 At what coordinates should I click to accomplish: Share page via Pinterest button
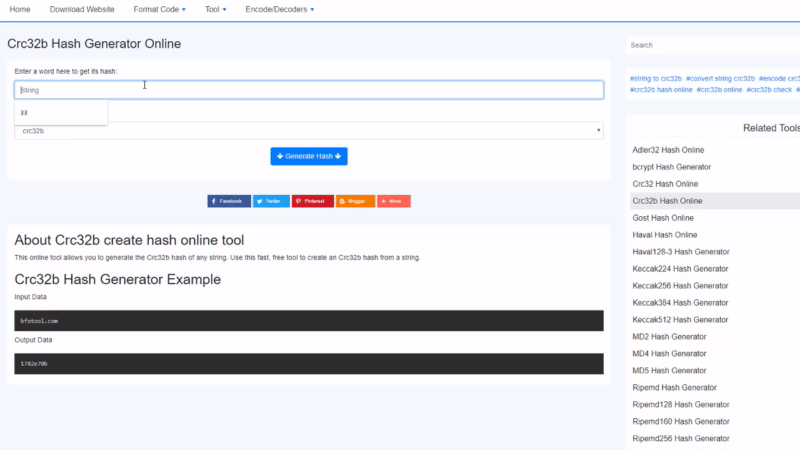[313, 201]
